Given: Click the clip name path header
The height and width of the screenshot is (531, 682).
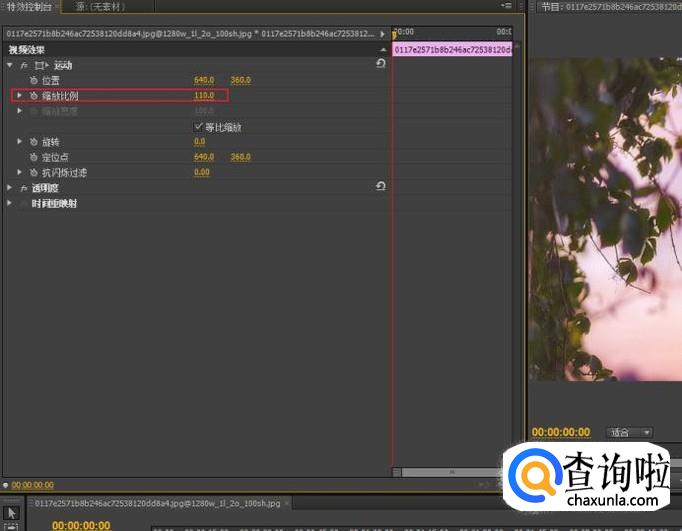Looking at the screenshot, I should pyautogui.click(x=190, y=33).
